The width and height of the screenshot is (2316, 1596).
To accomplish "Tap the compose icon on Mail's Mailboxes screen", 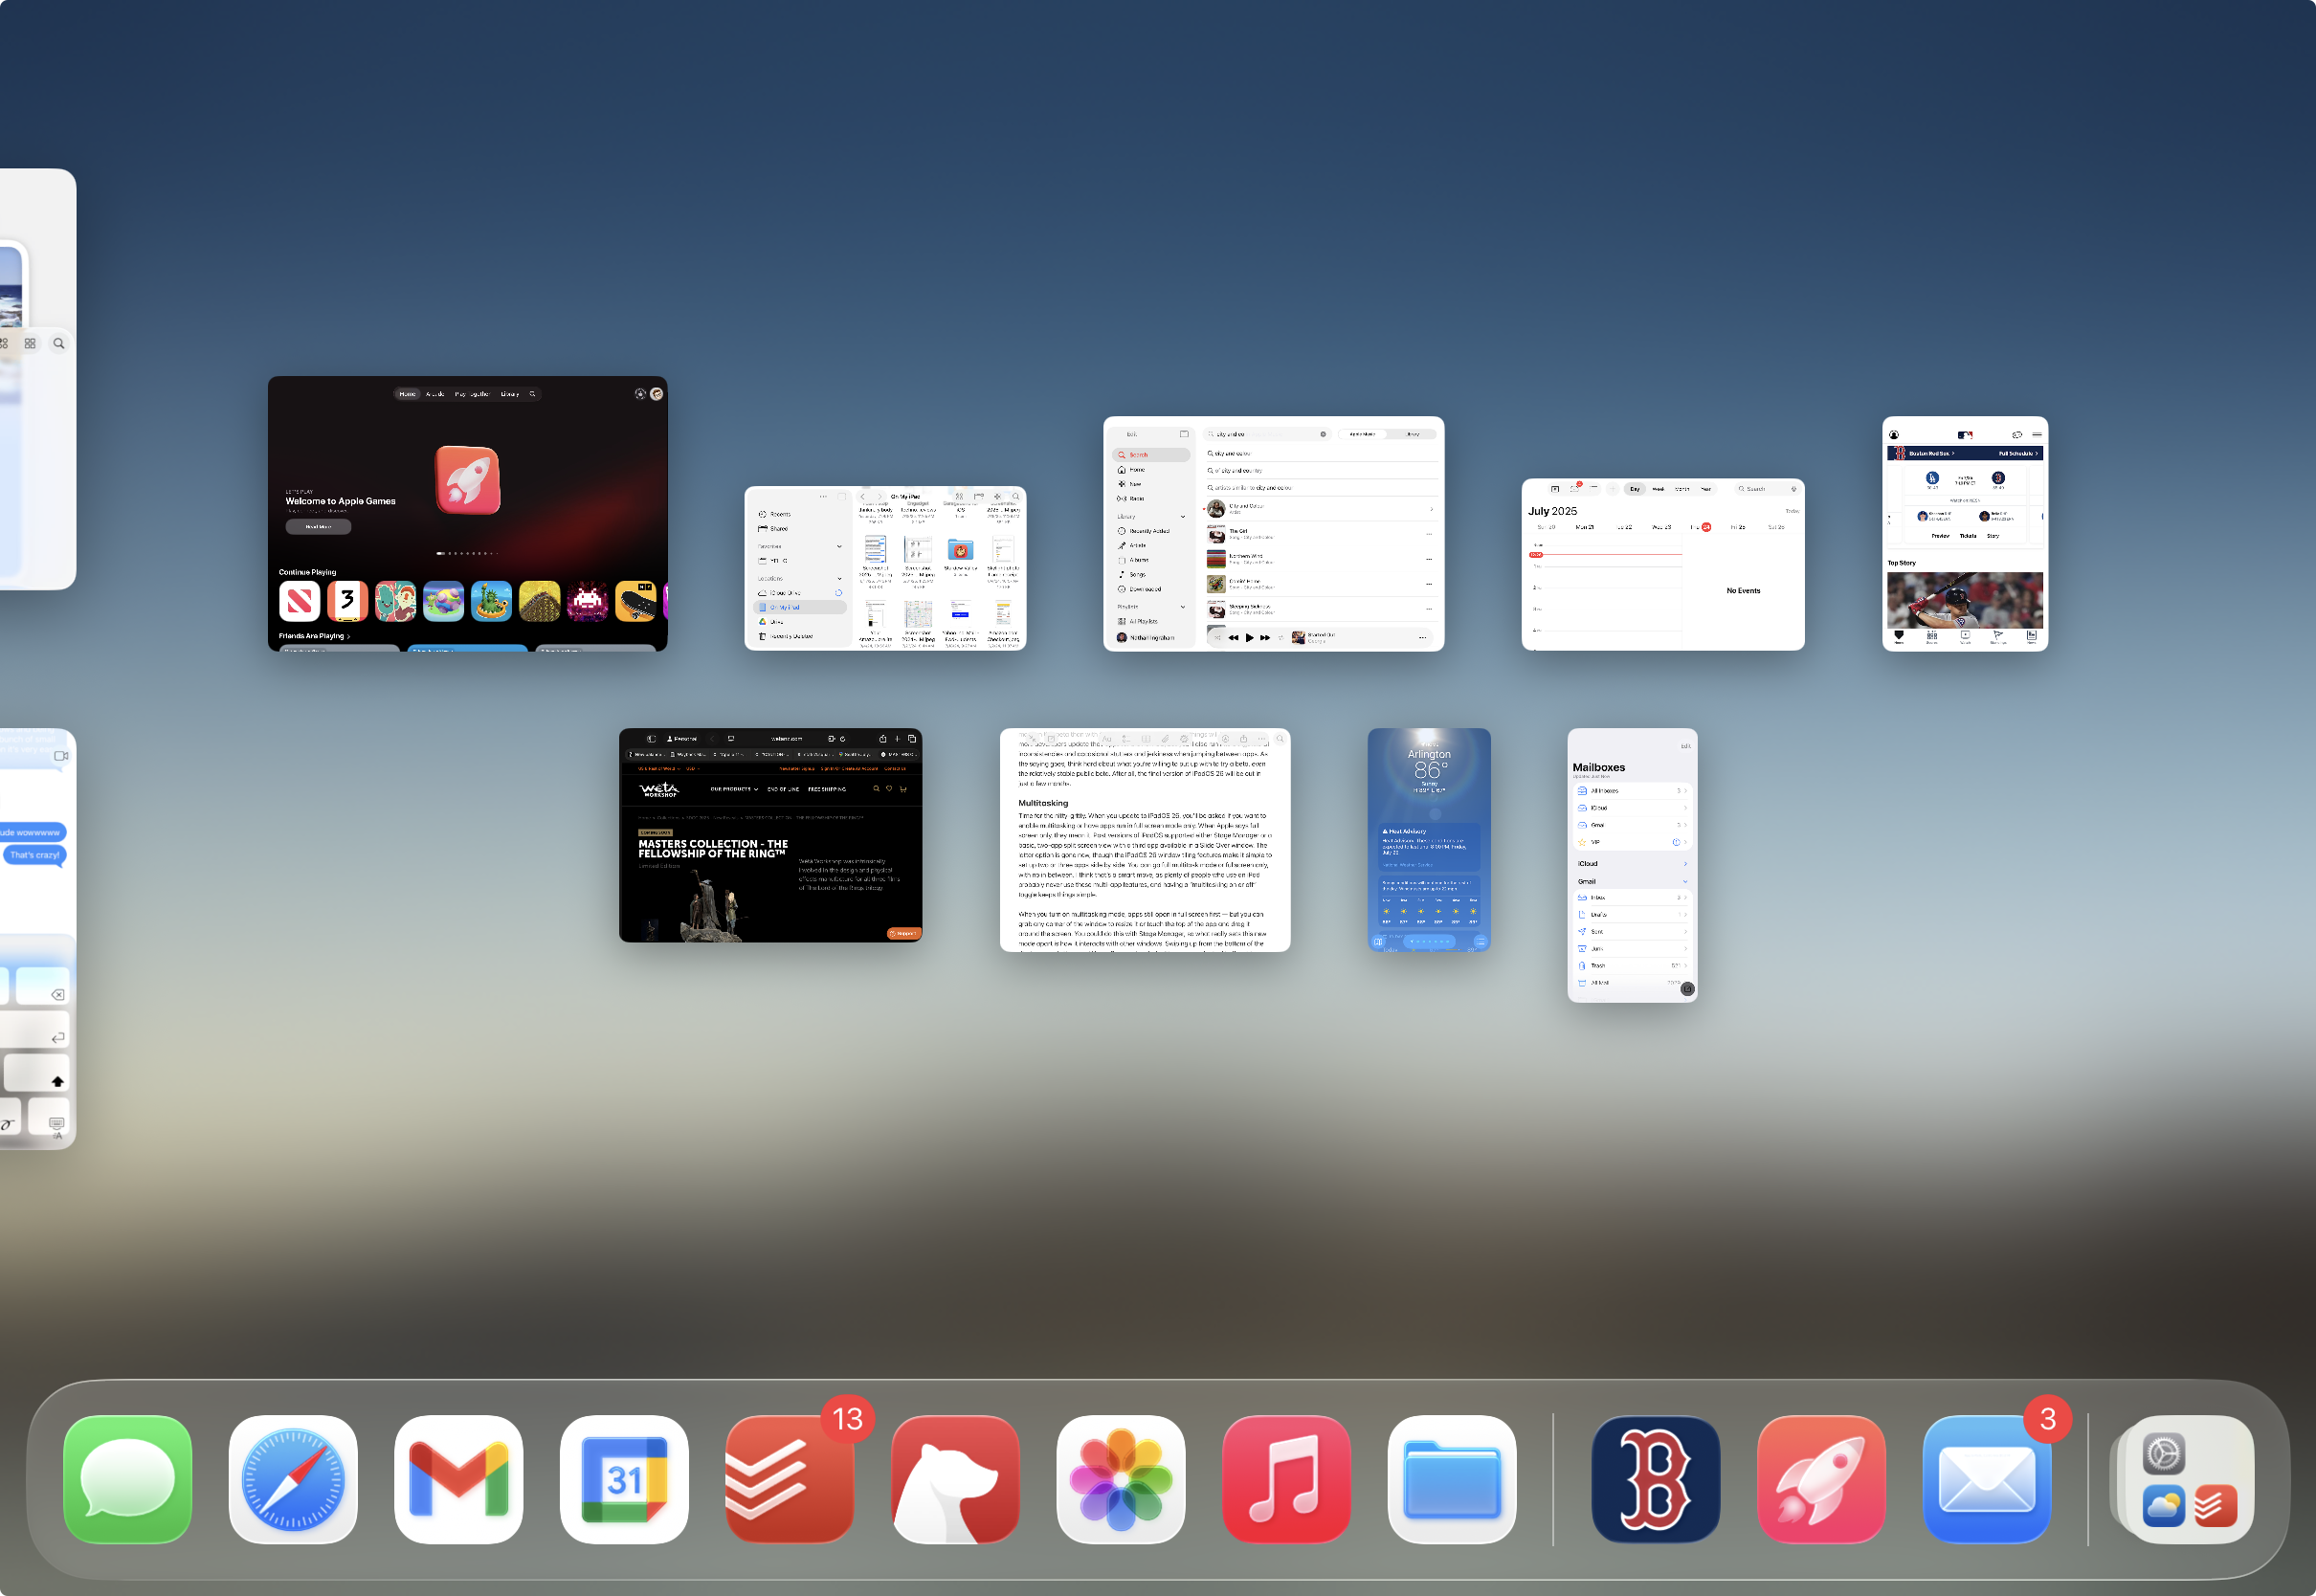I will [x=1688, y=989].
